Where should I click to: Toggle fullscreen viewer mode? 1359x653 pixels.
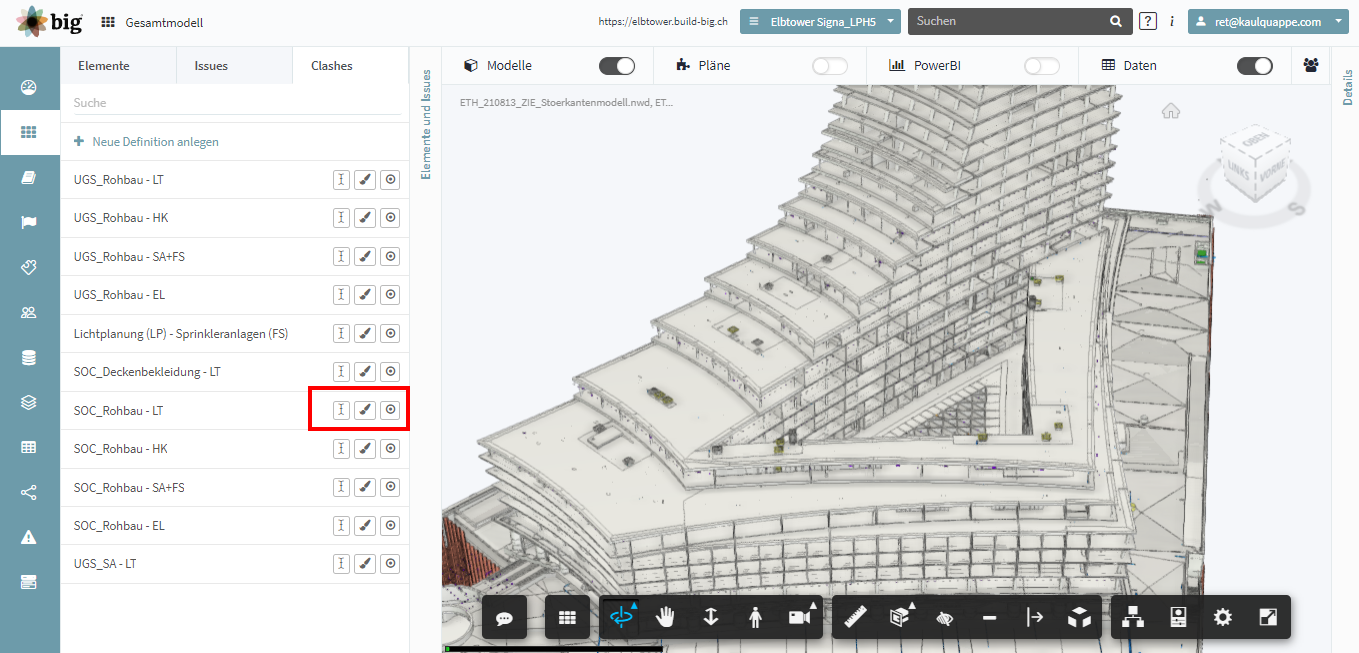[x=1267, y=617]
